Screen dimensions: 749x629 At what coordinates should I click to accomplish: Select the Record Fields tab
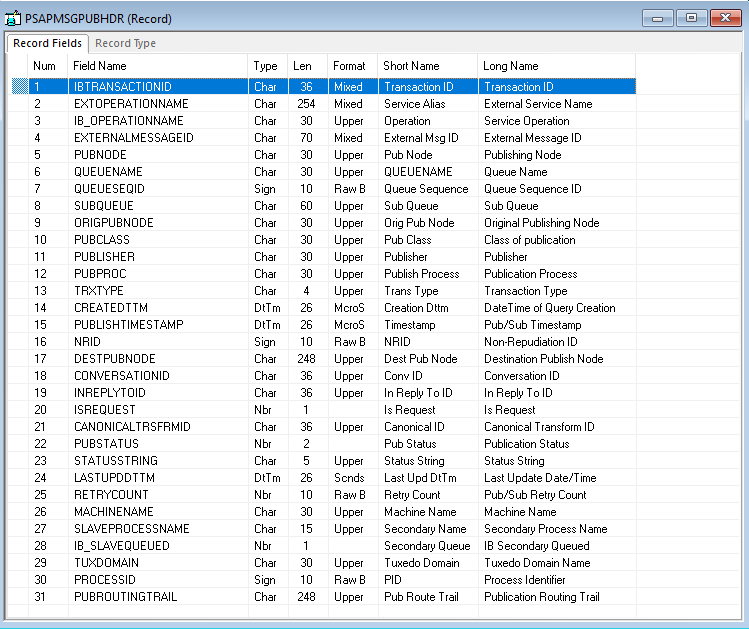47,43
